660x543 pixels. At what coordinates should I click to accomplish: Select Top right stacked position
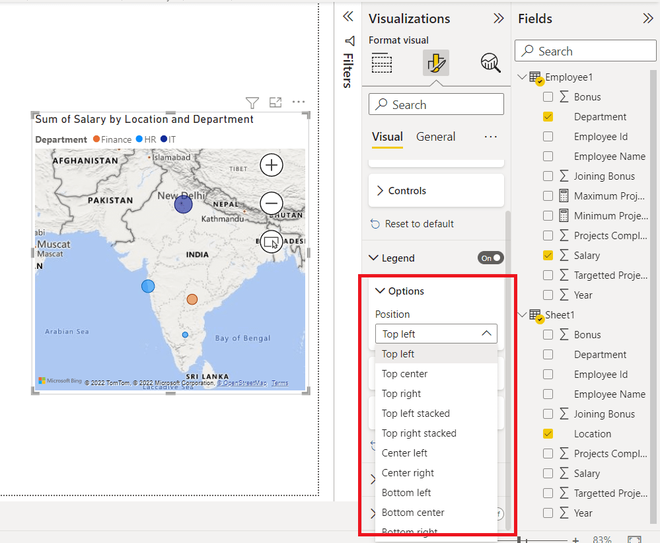436,433
